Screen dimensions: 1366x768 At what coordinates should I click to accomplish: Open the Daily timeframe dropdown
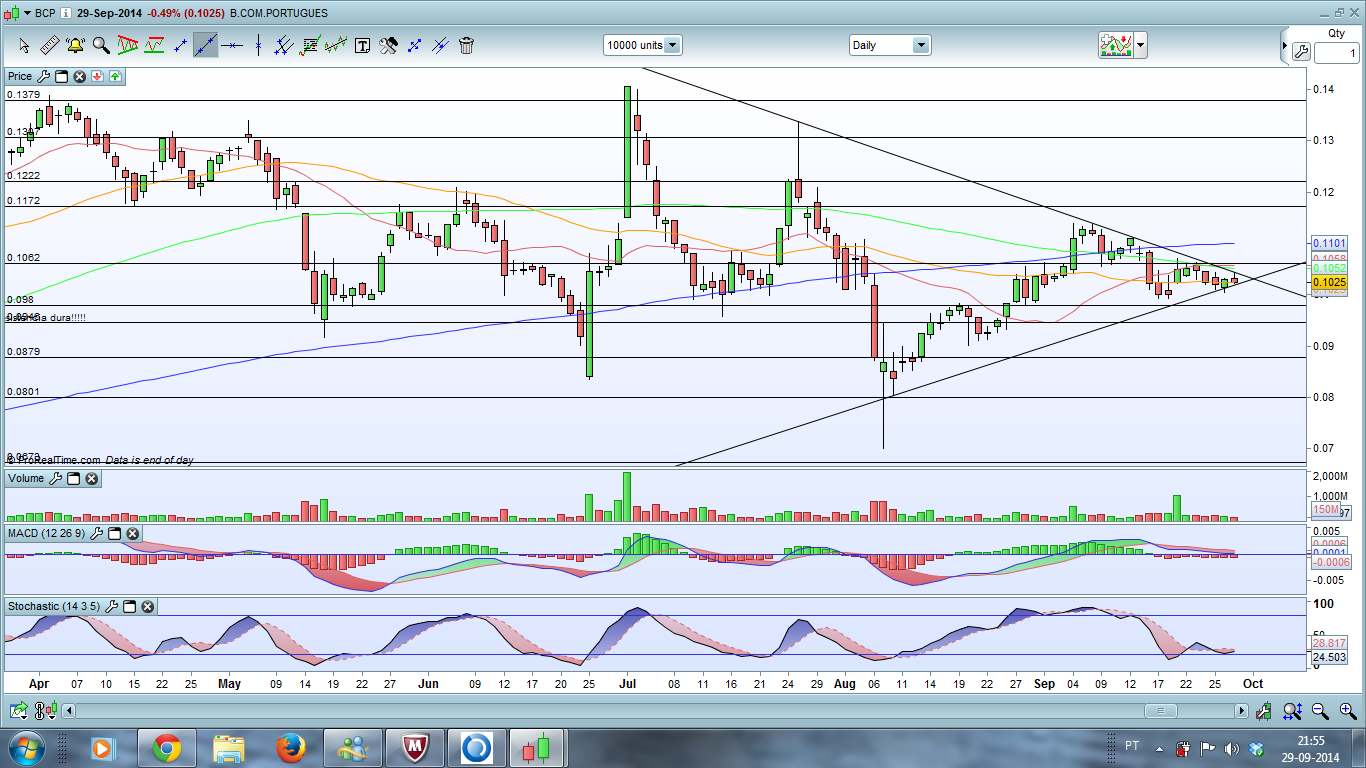[920, 45]
